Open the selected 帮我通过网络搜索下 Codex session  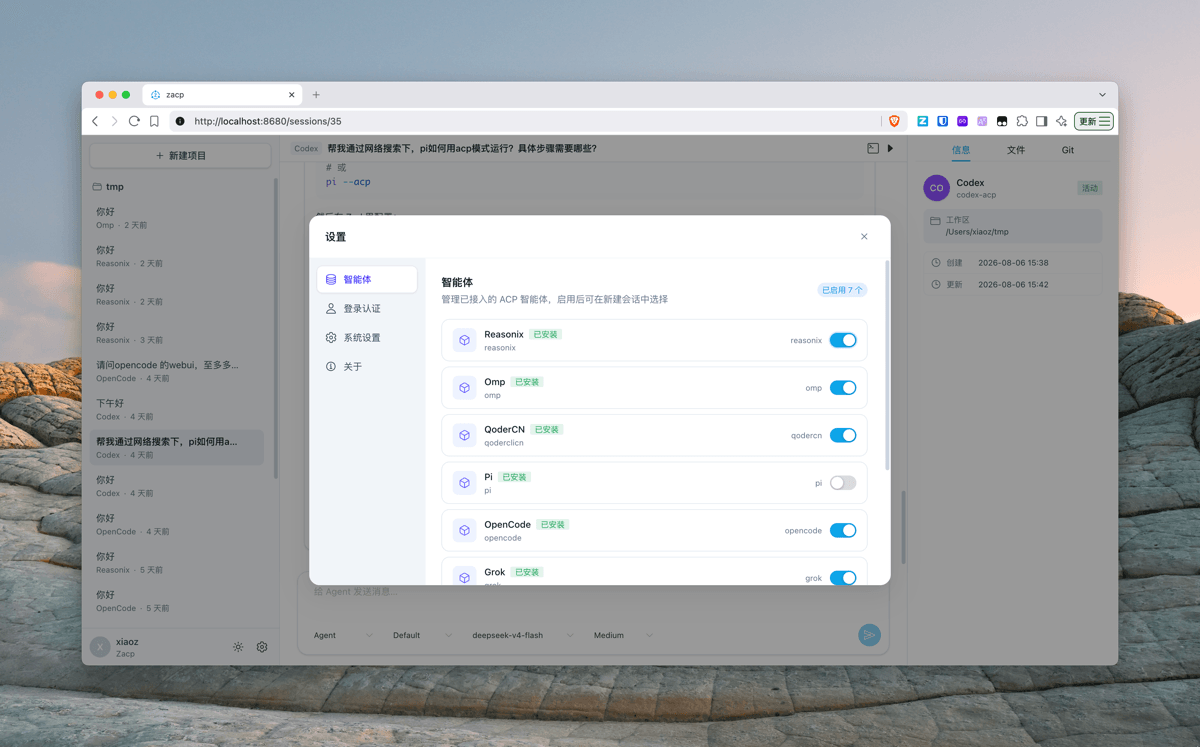coord(178,447)
